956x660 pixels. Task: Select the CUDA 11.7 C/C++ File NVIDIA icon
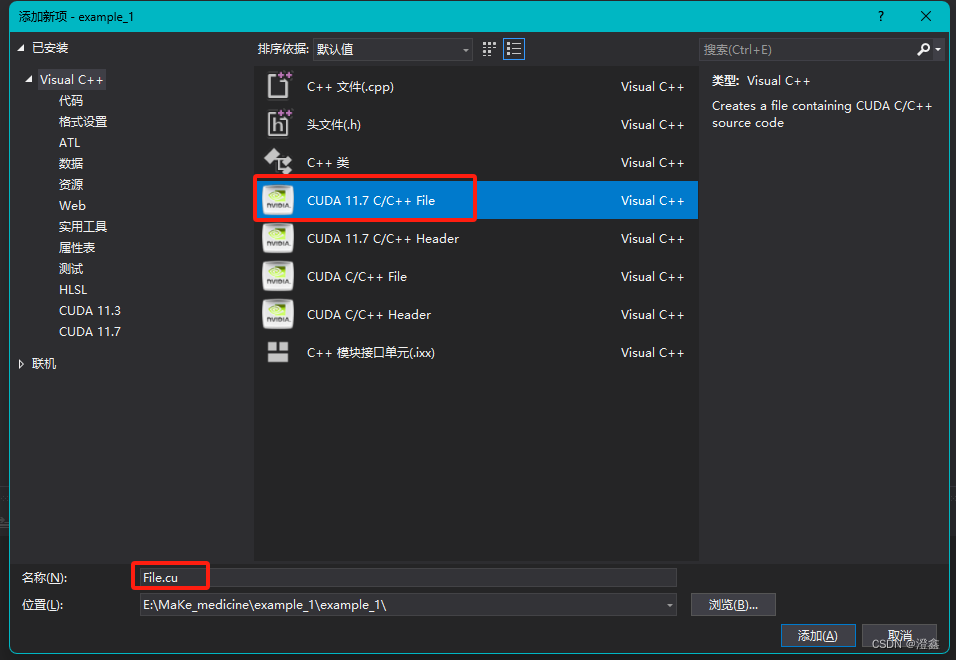(278, 199)
